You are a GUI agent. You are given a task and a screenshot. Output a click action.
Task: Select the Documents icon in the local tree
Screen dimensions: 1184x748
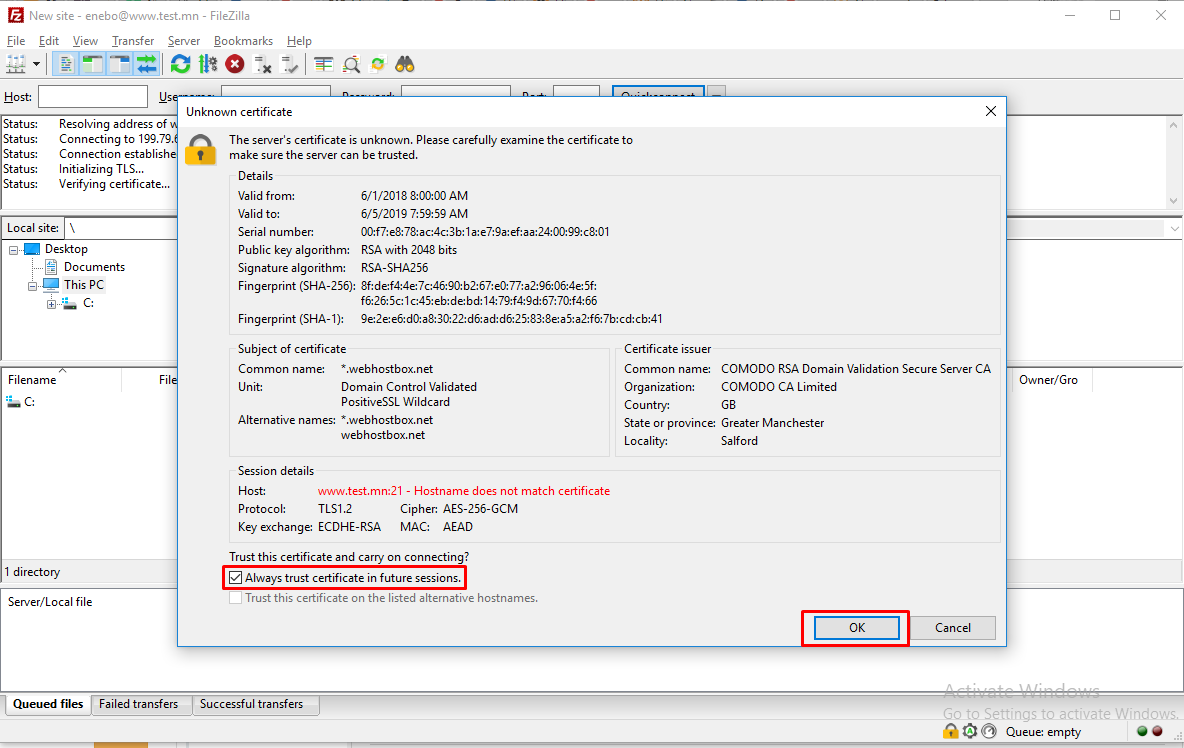point(51,266)
